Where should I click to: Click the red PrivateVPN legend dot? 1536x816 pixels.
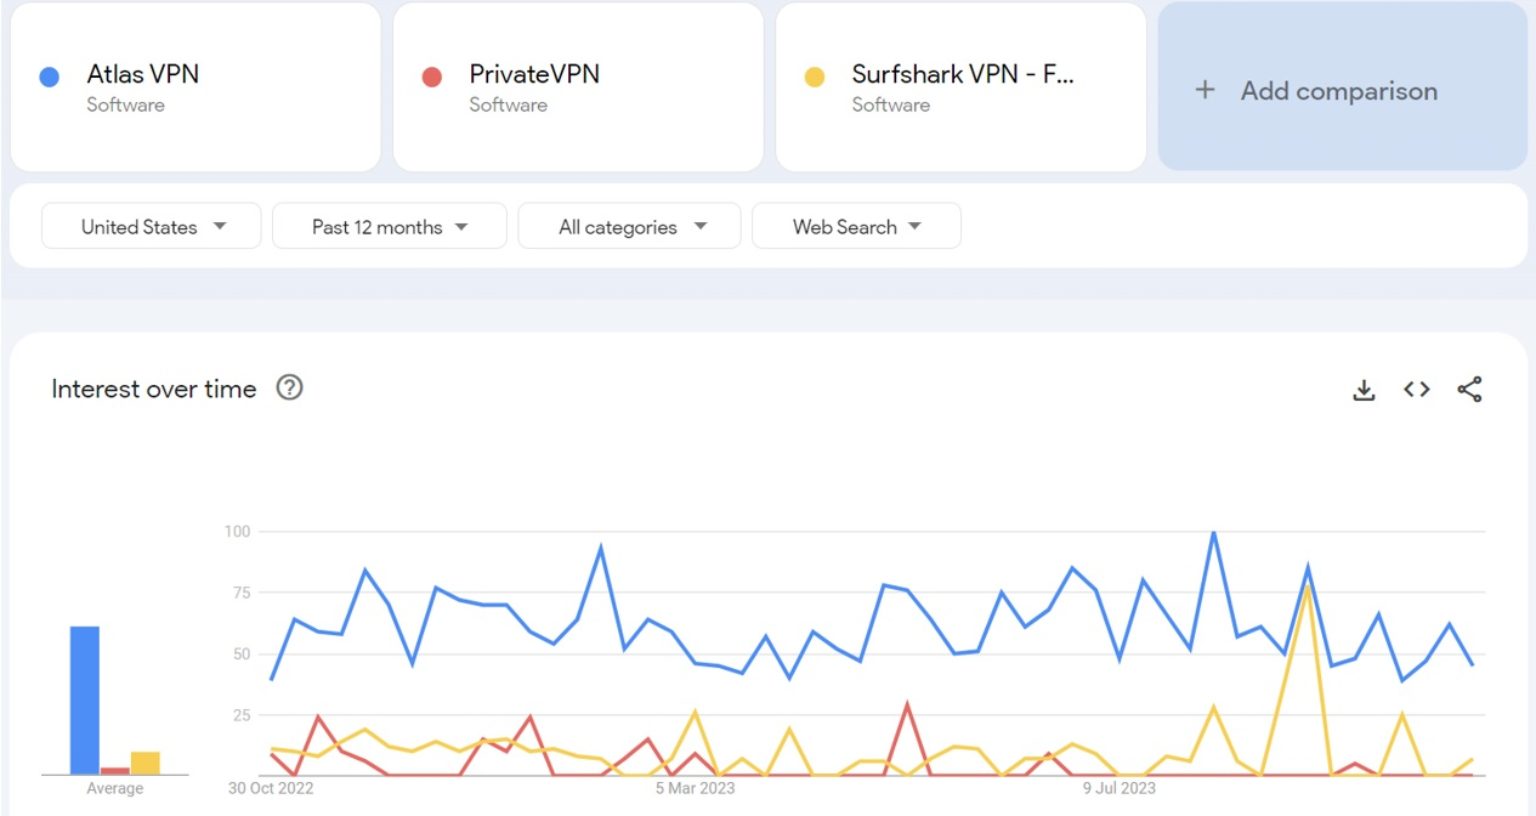click(430, 76)
